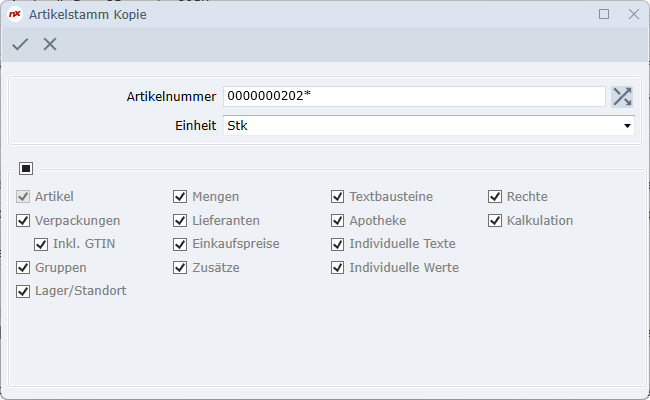The width and height of the screenshot is (650, 400).
Task: Disable the Inkl. GTIN option
Action: point(41,244)
